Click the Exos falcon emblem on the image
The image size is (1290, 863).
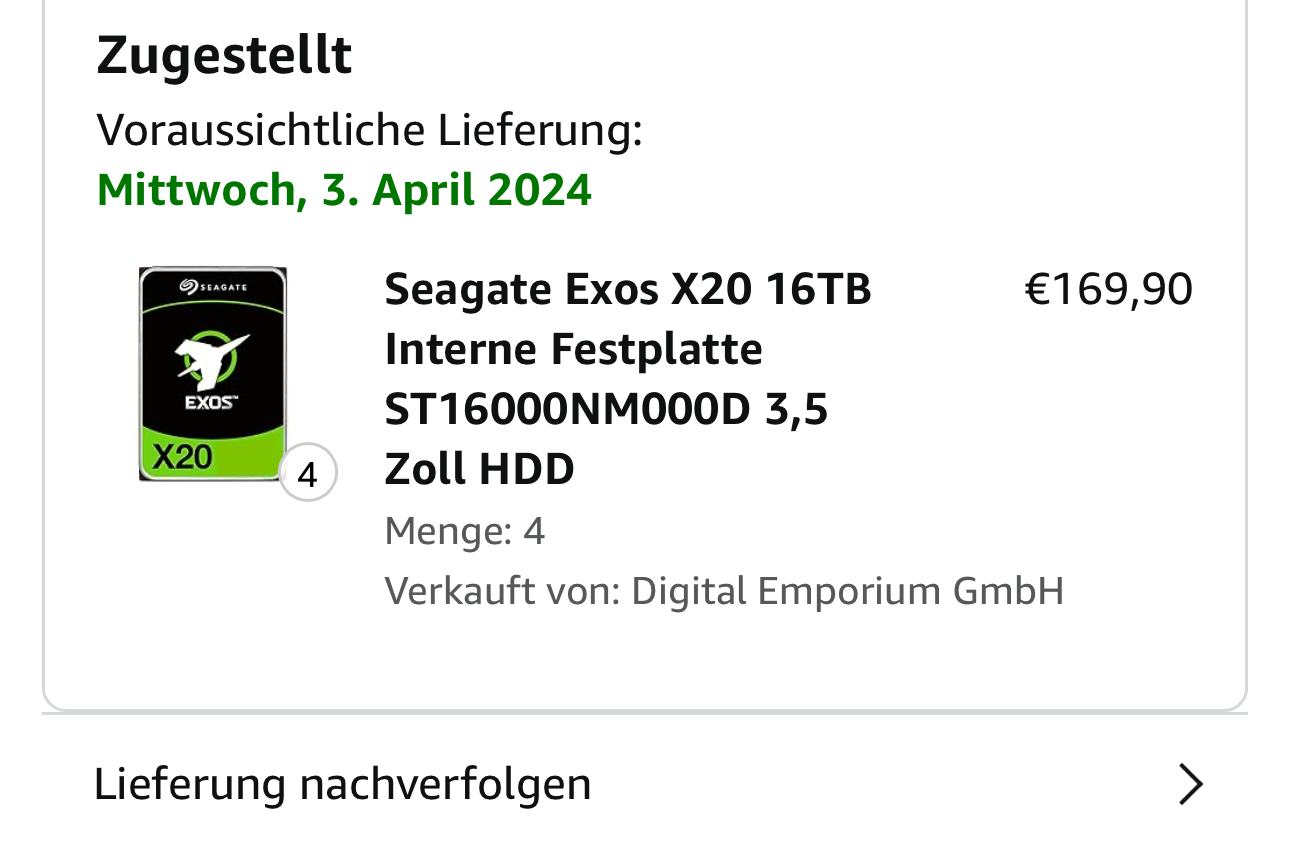pyautogui.click(x=210, y=359)
